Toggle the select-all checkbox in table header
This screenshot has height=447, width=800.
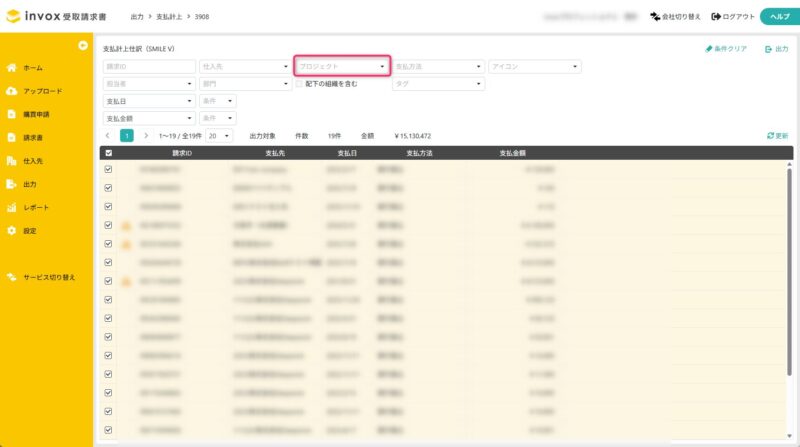click(108, 153)
